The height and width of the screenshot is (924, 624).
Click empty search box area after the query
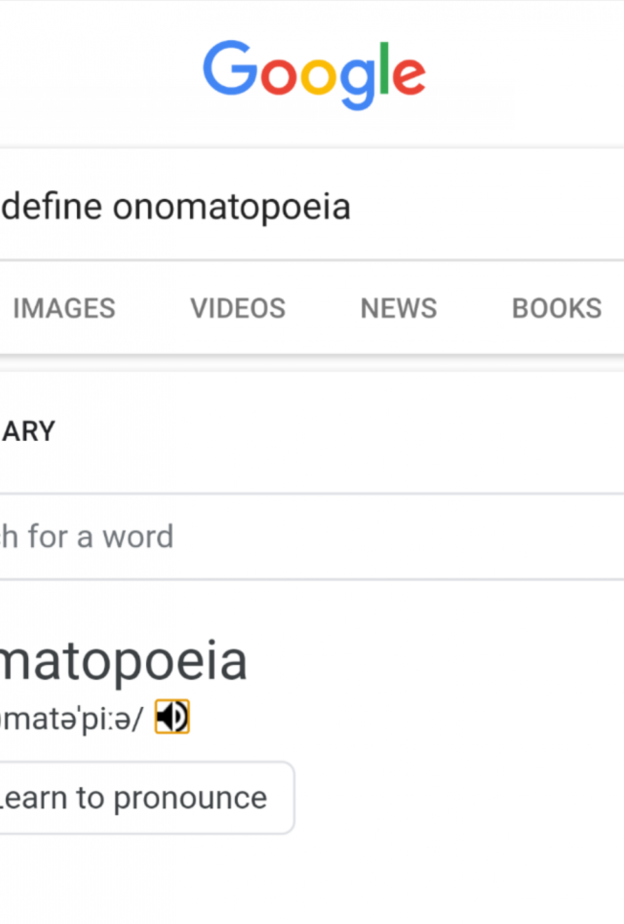coord(490,207)
